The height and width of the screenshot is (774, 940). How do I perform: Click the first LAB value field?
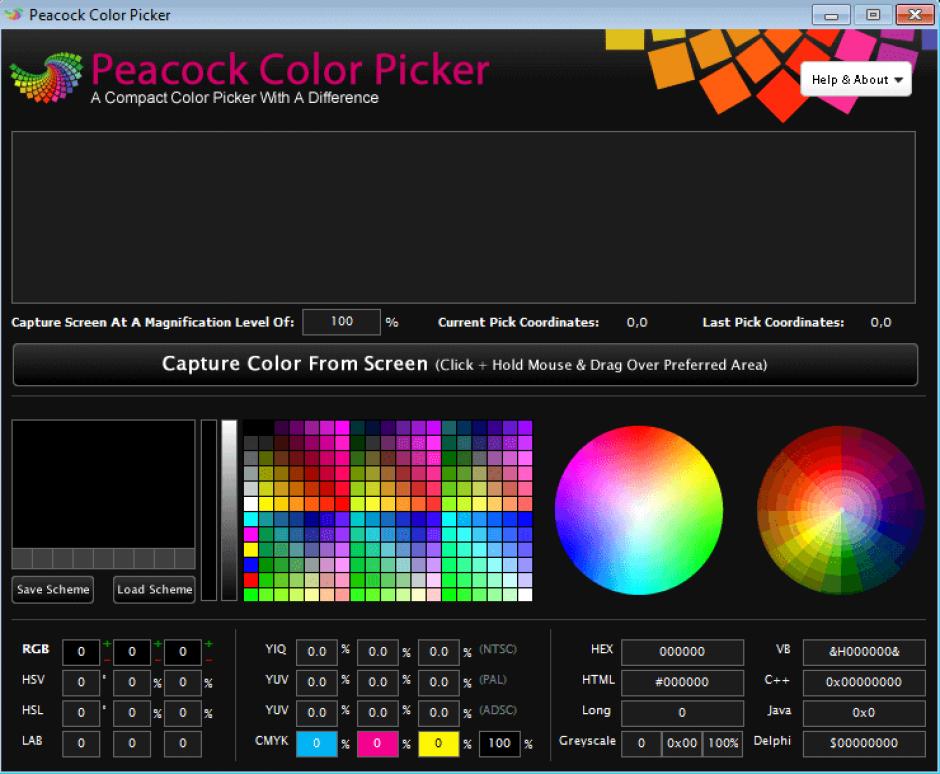[x=81, y=744]
